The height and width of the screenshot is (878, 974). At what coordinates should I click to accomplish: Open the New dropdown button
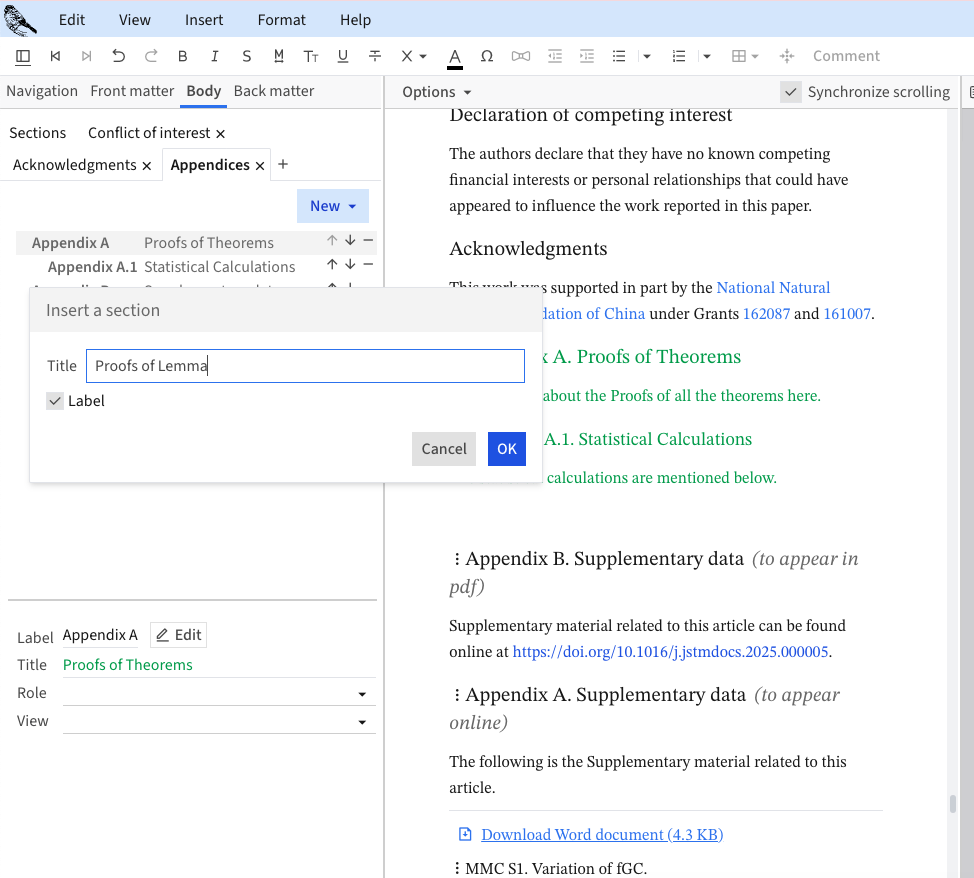tap(332, 206)
